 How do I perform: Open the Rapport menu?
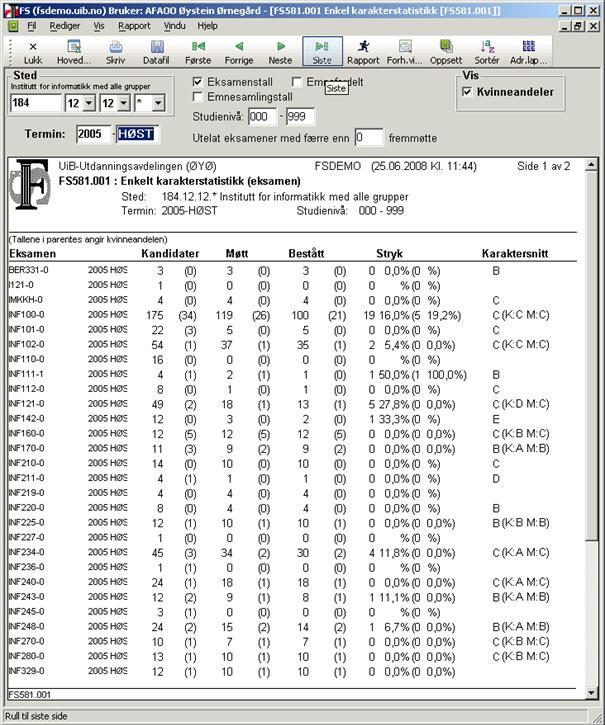coord(134,26)
